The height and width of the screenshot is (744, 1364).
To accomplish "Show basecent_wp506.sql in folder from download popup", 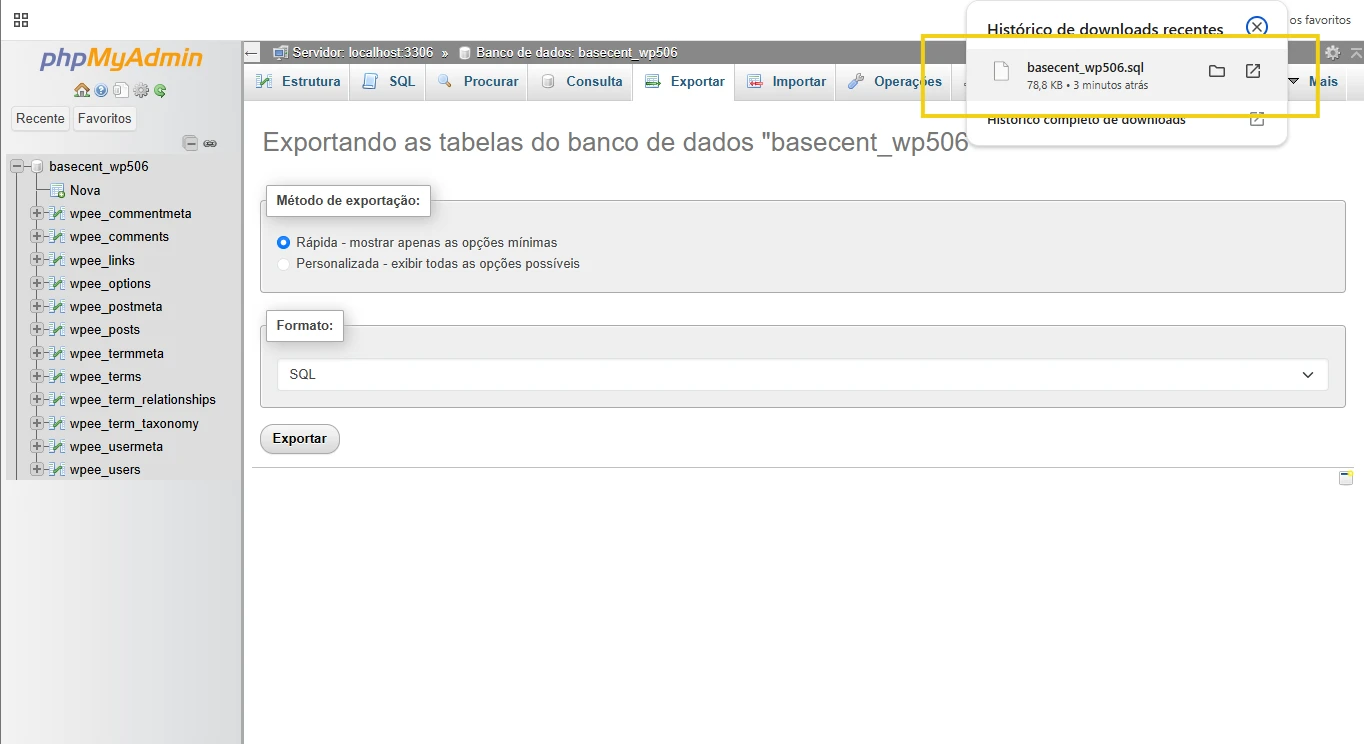I will click(1216, 71).
